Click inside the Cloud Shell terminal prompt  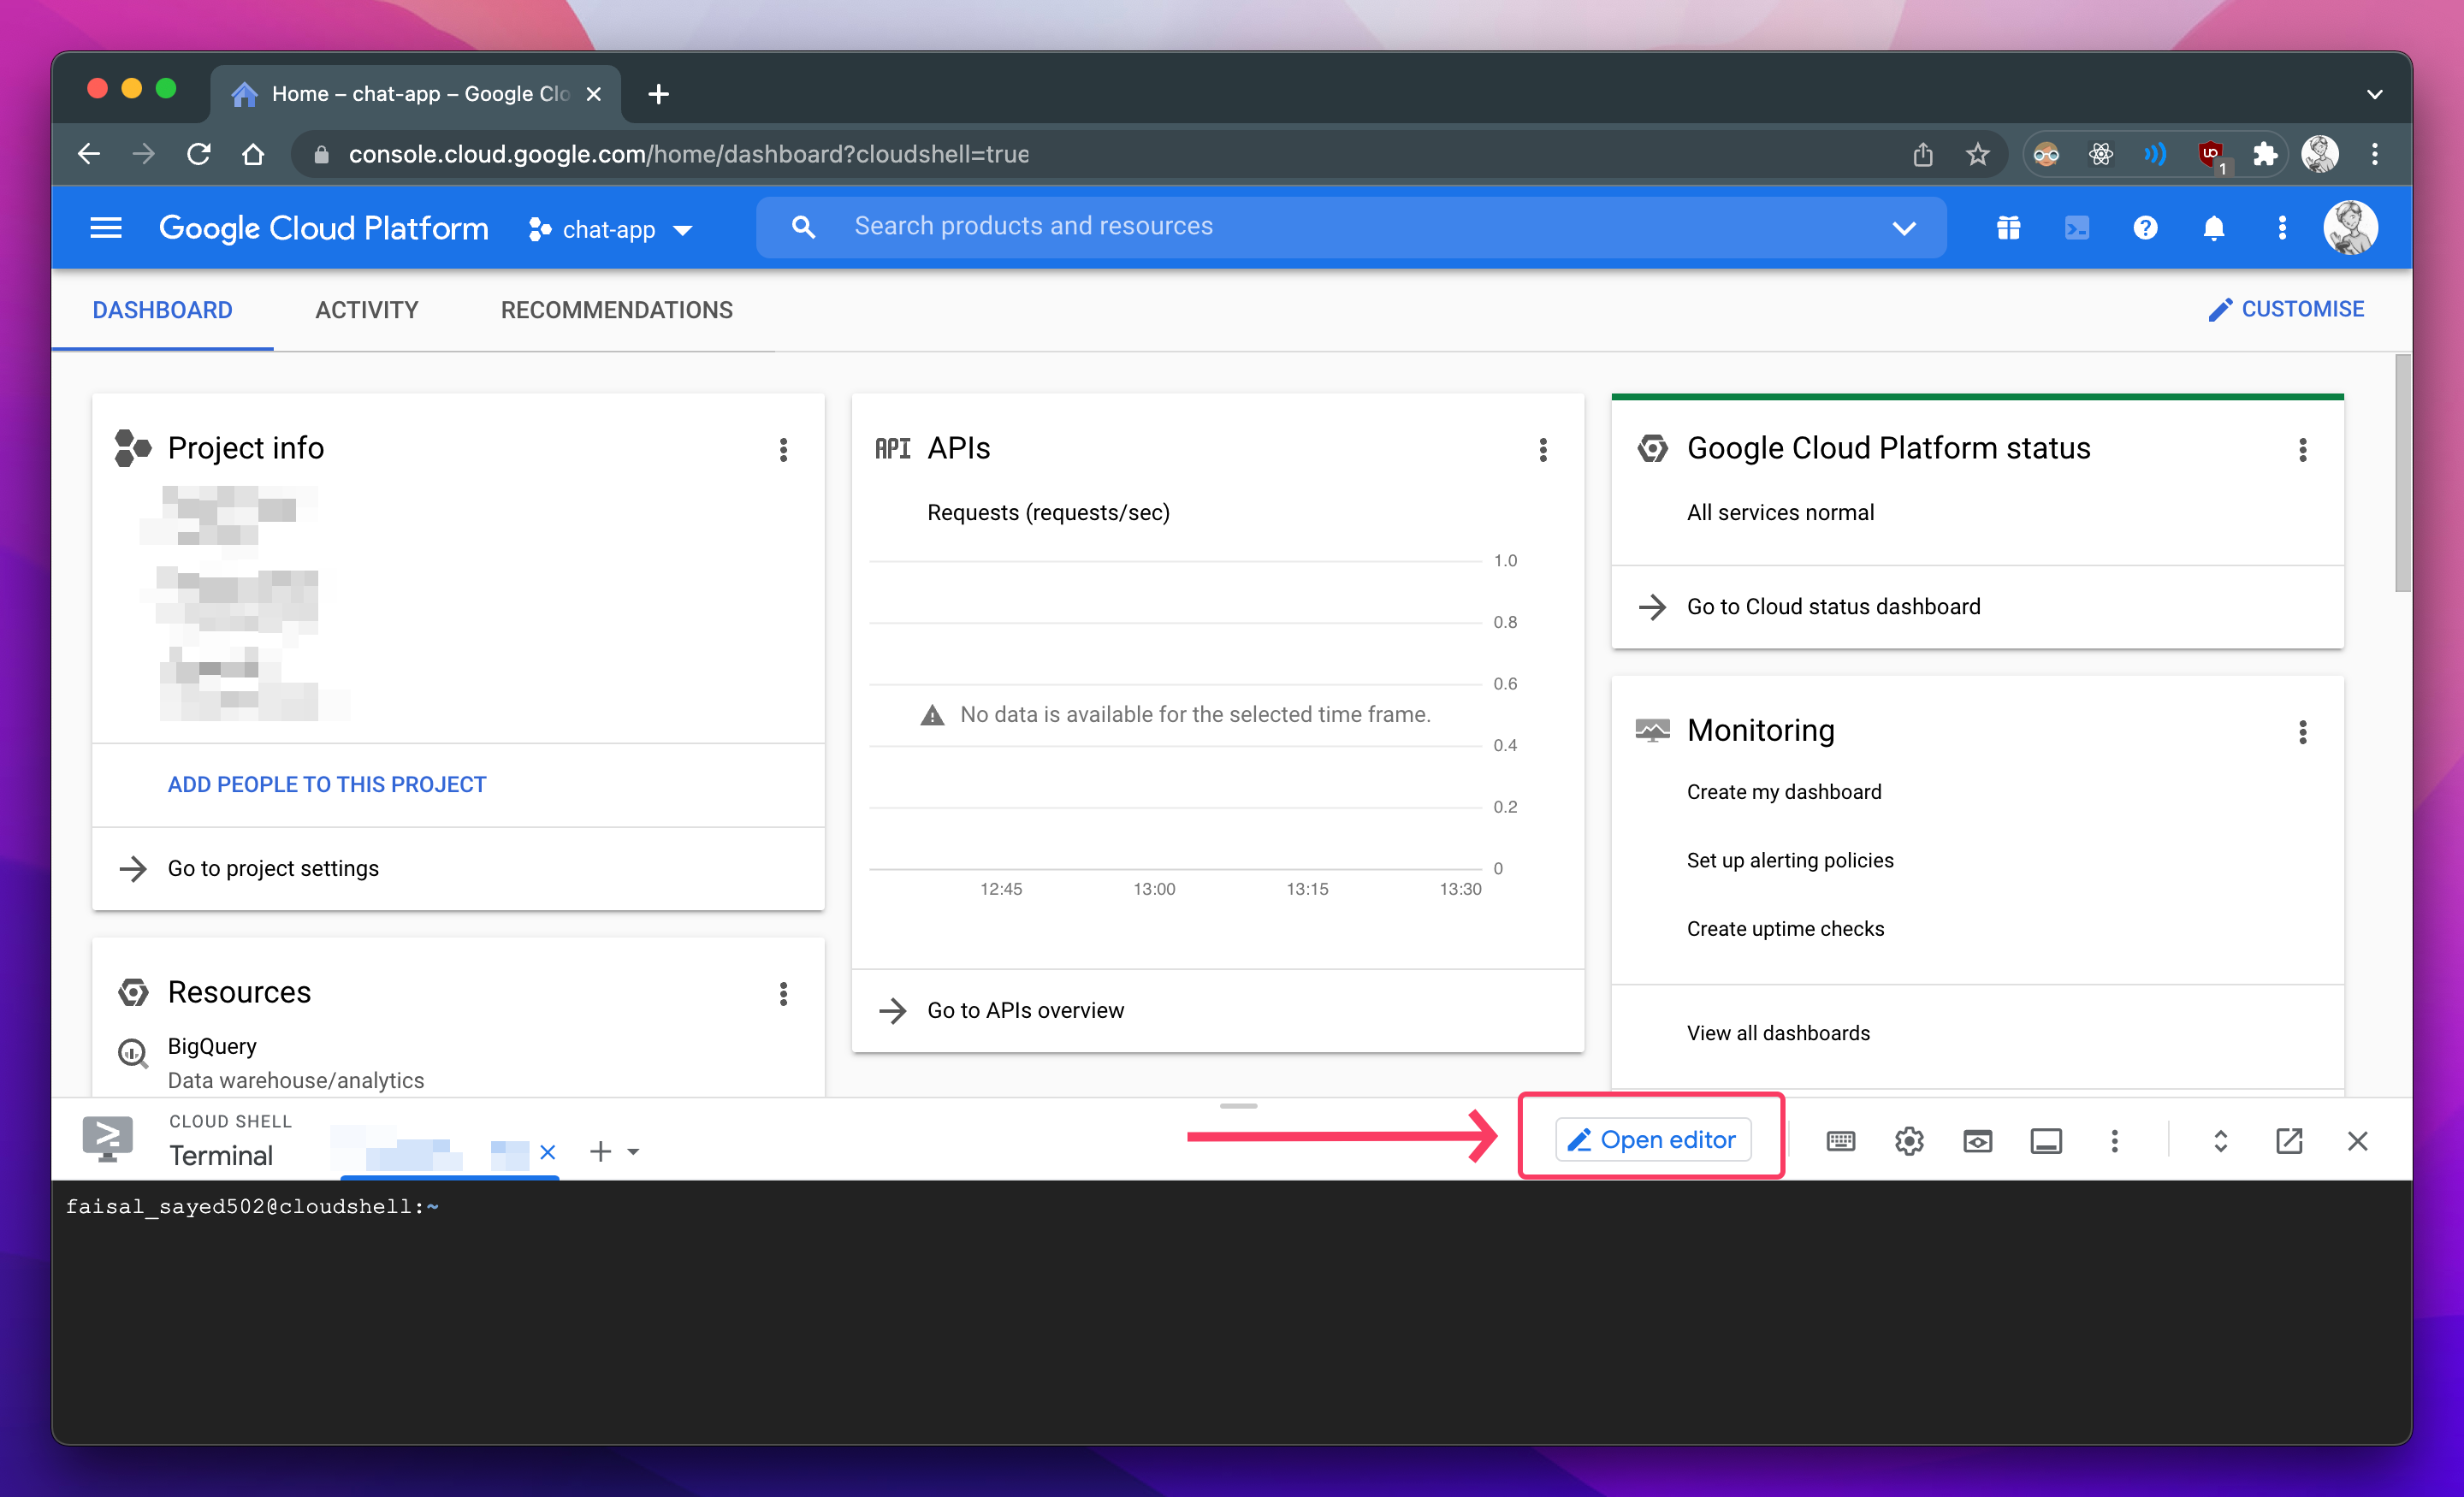tap(252, 1207)
